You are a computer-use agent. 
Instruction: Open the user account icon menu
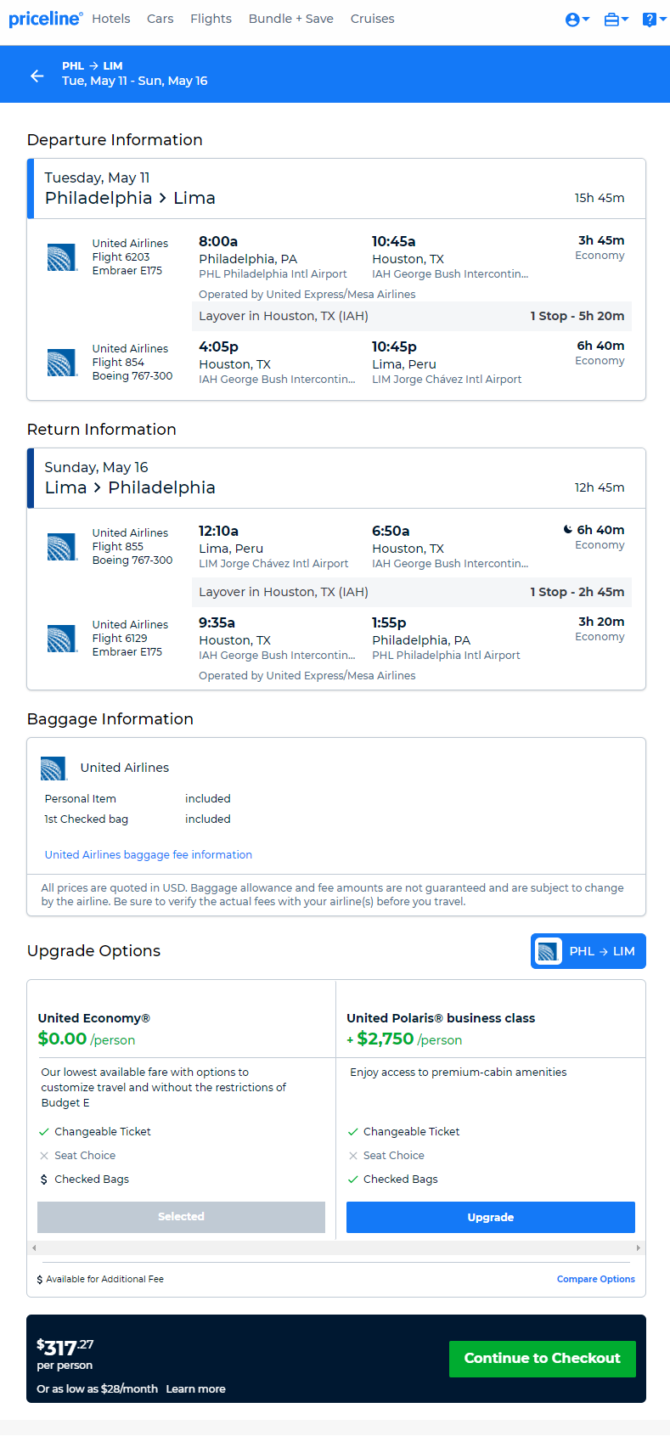tap(577, 19)
